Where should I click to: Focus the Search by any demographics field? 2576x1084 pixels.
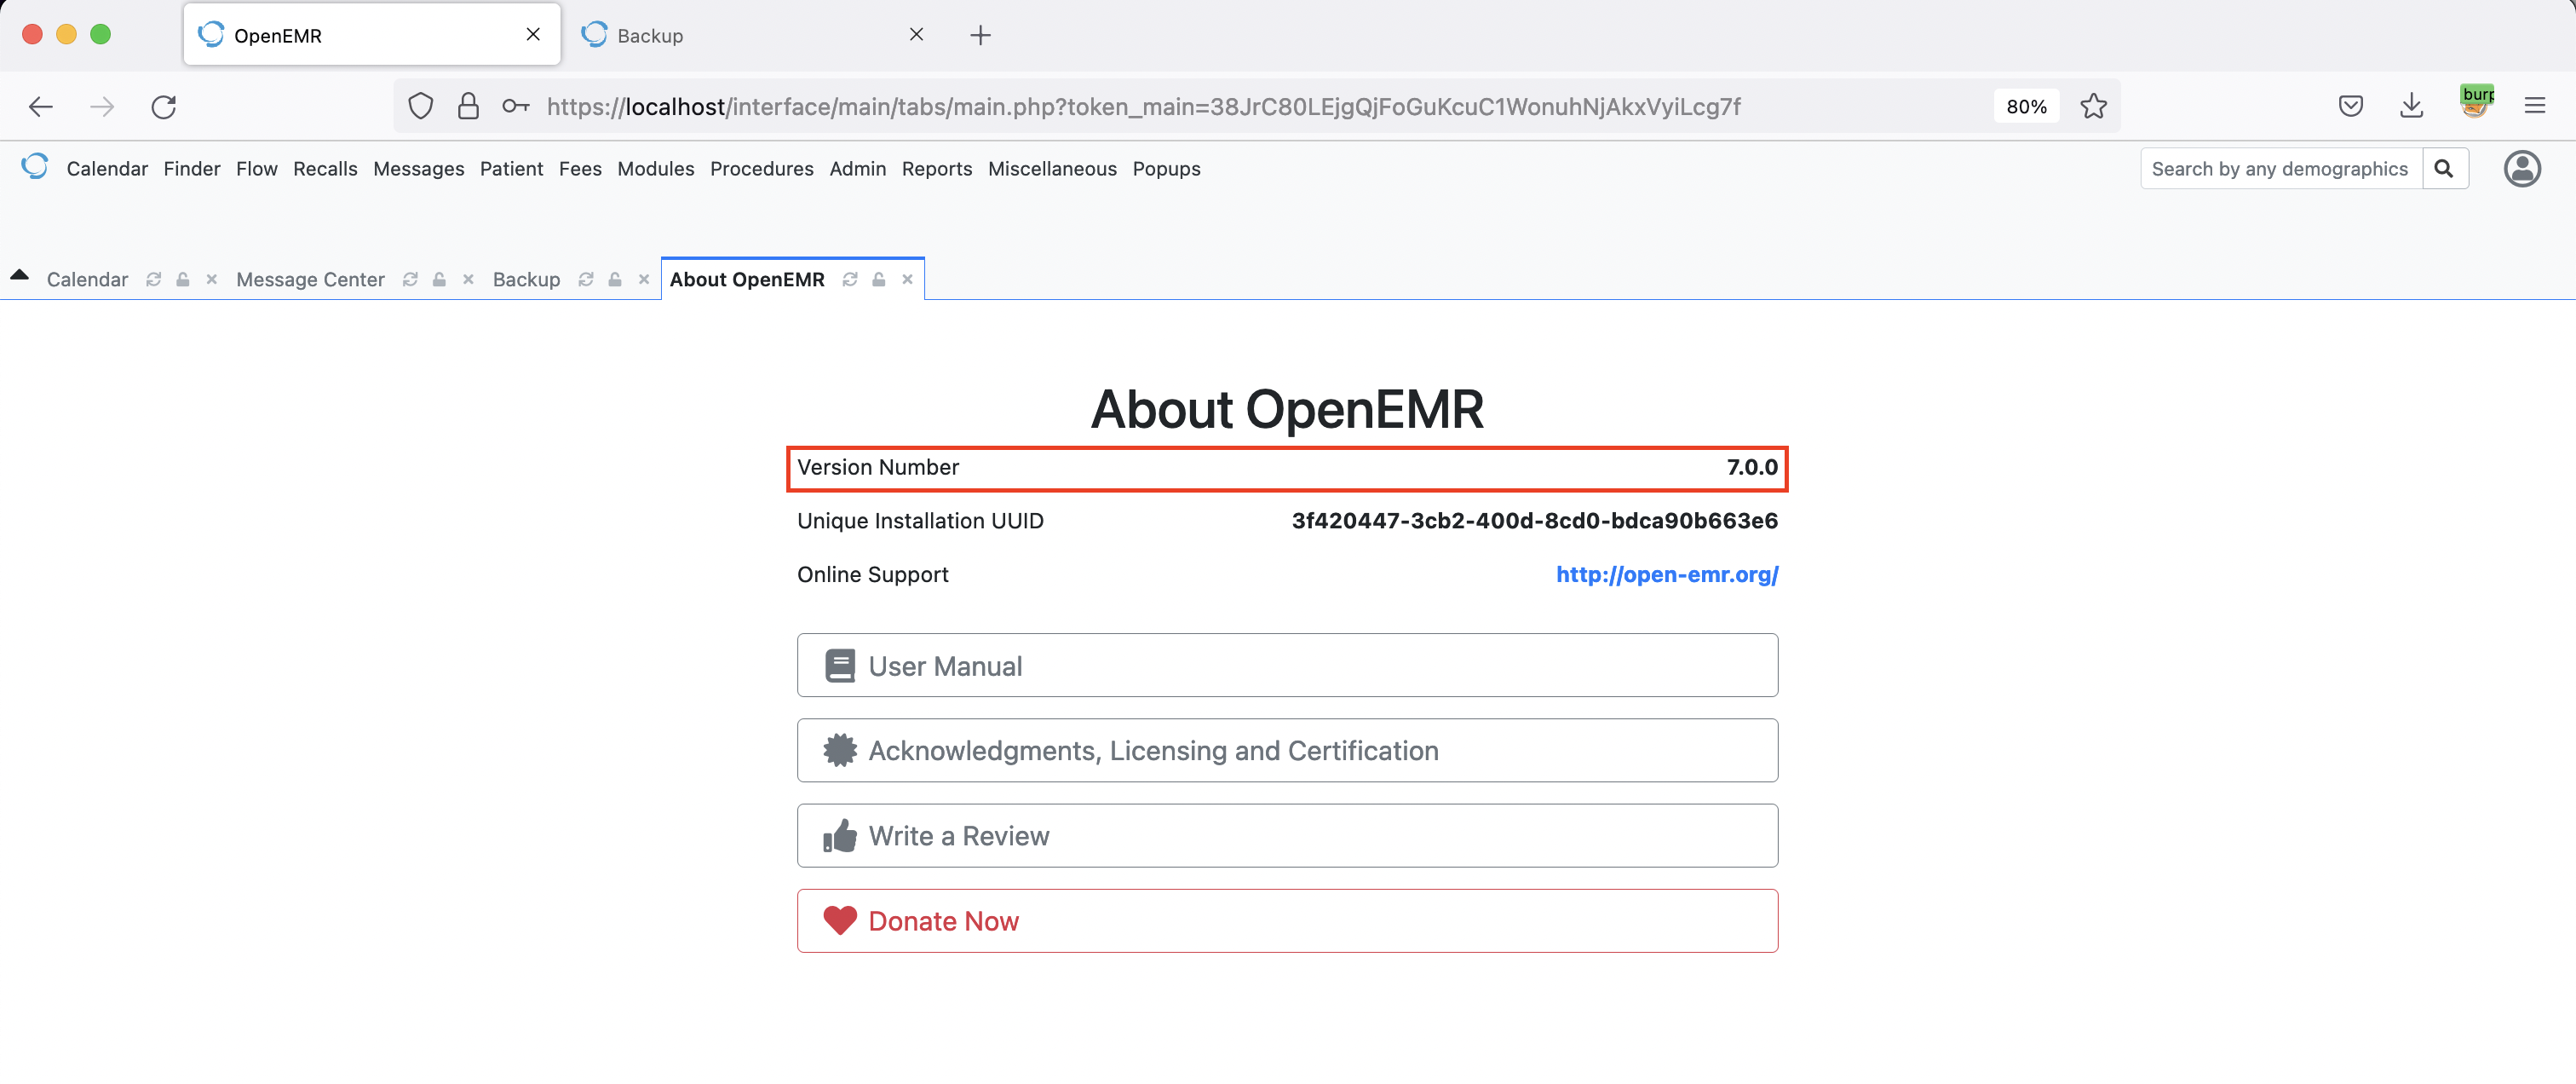(2279, 169)
